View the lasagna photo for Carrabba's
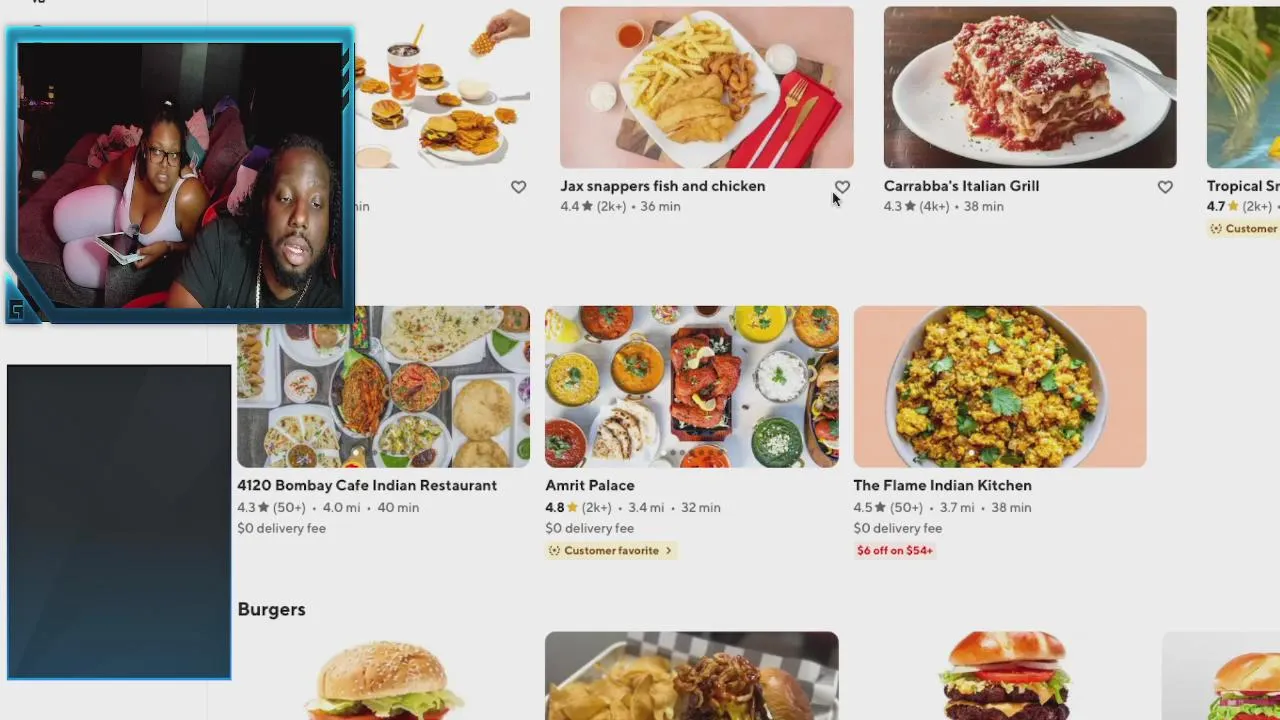1280x720 pixels. click(x=1030, y=87)
